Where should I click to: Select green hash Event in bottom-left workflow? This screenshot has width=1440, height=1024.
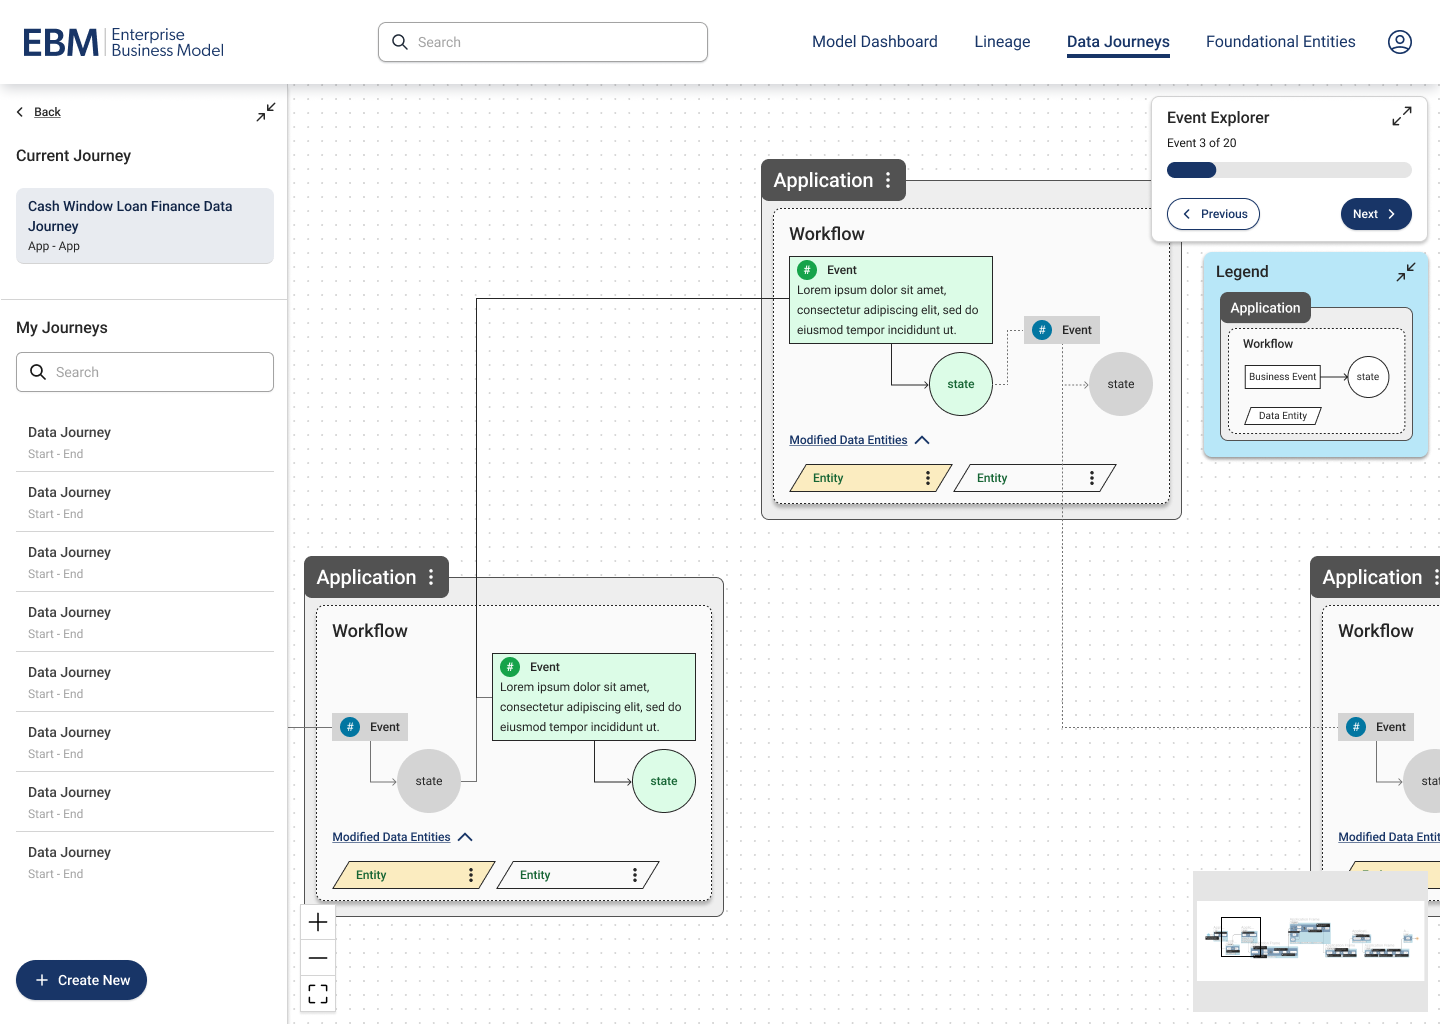(x=594, y=697)
